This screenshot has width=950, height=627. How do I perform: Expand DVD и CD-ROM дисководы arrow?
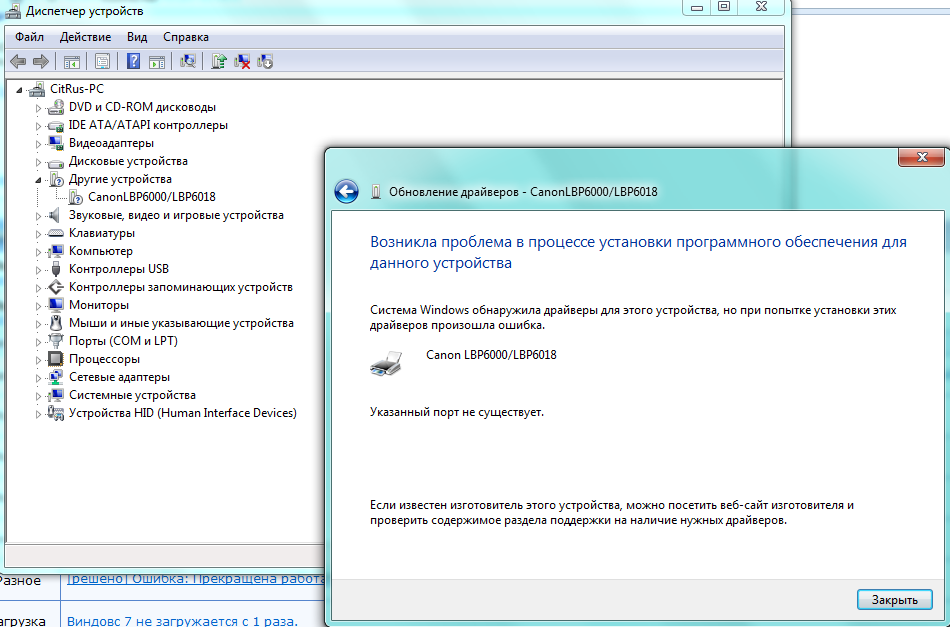(x=38, y=108)
